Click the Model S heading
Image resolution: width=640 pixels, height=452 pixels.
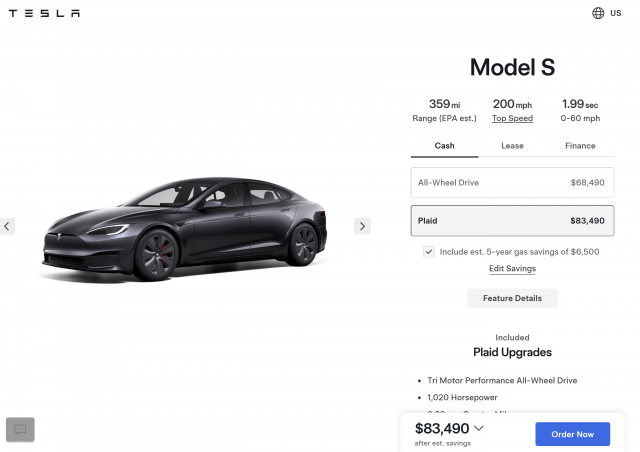tap(512, 68)
